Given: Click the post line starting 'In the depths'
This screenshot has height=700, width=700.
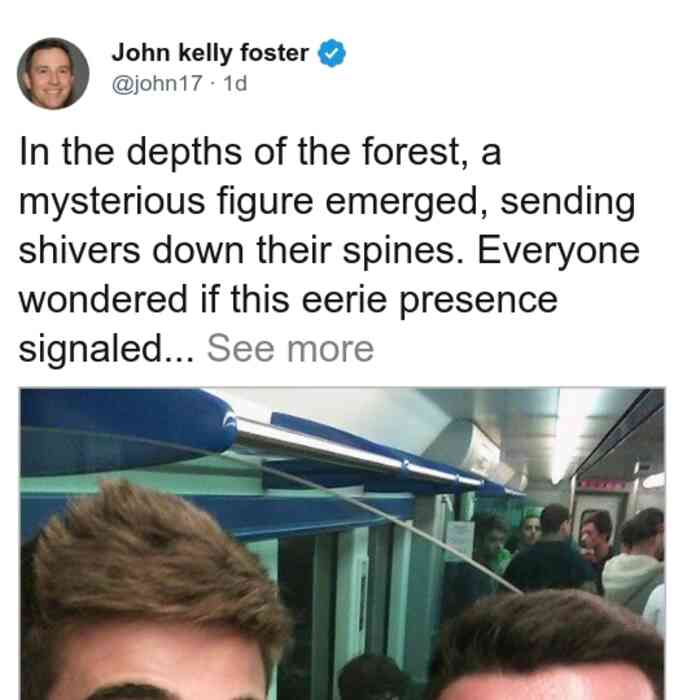Looking at the screenshot, I should 260,153.
